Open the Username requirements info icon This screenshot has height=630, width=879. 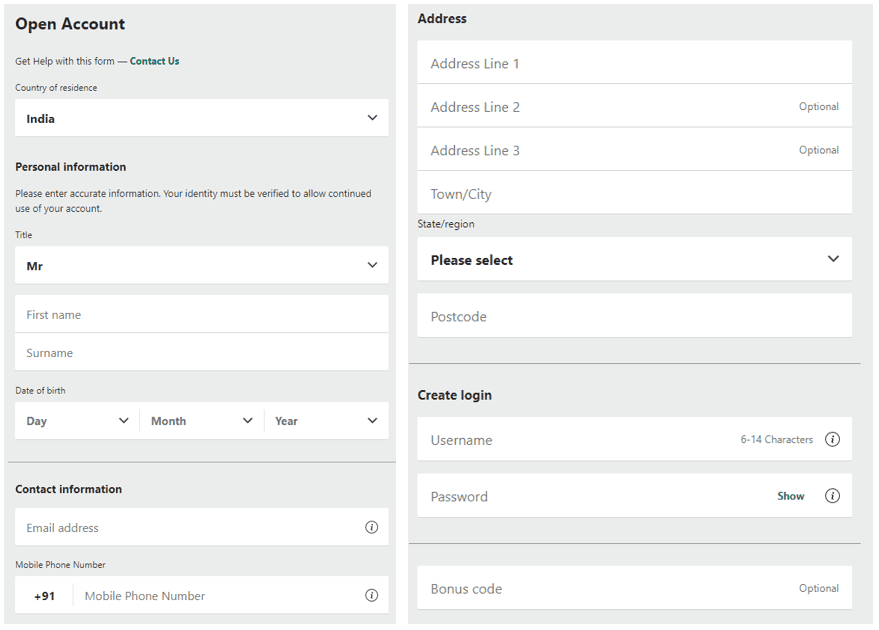[833, 439]
